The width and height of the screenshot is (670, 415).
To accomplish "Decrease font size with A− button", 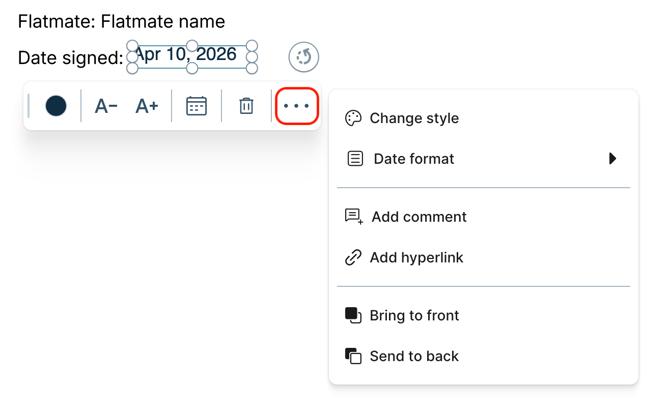I will click(106, 106).
